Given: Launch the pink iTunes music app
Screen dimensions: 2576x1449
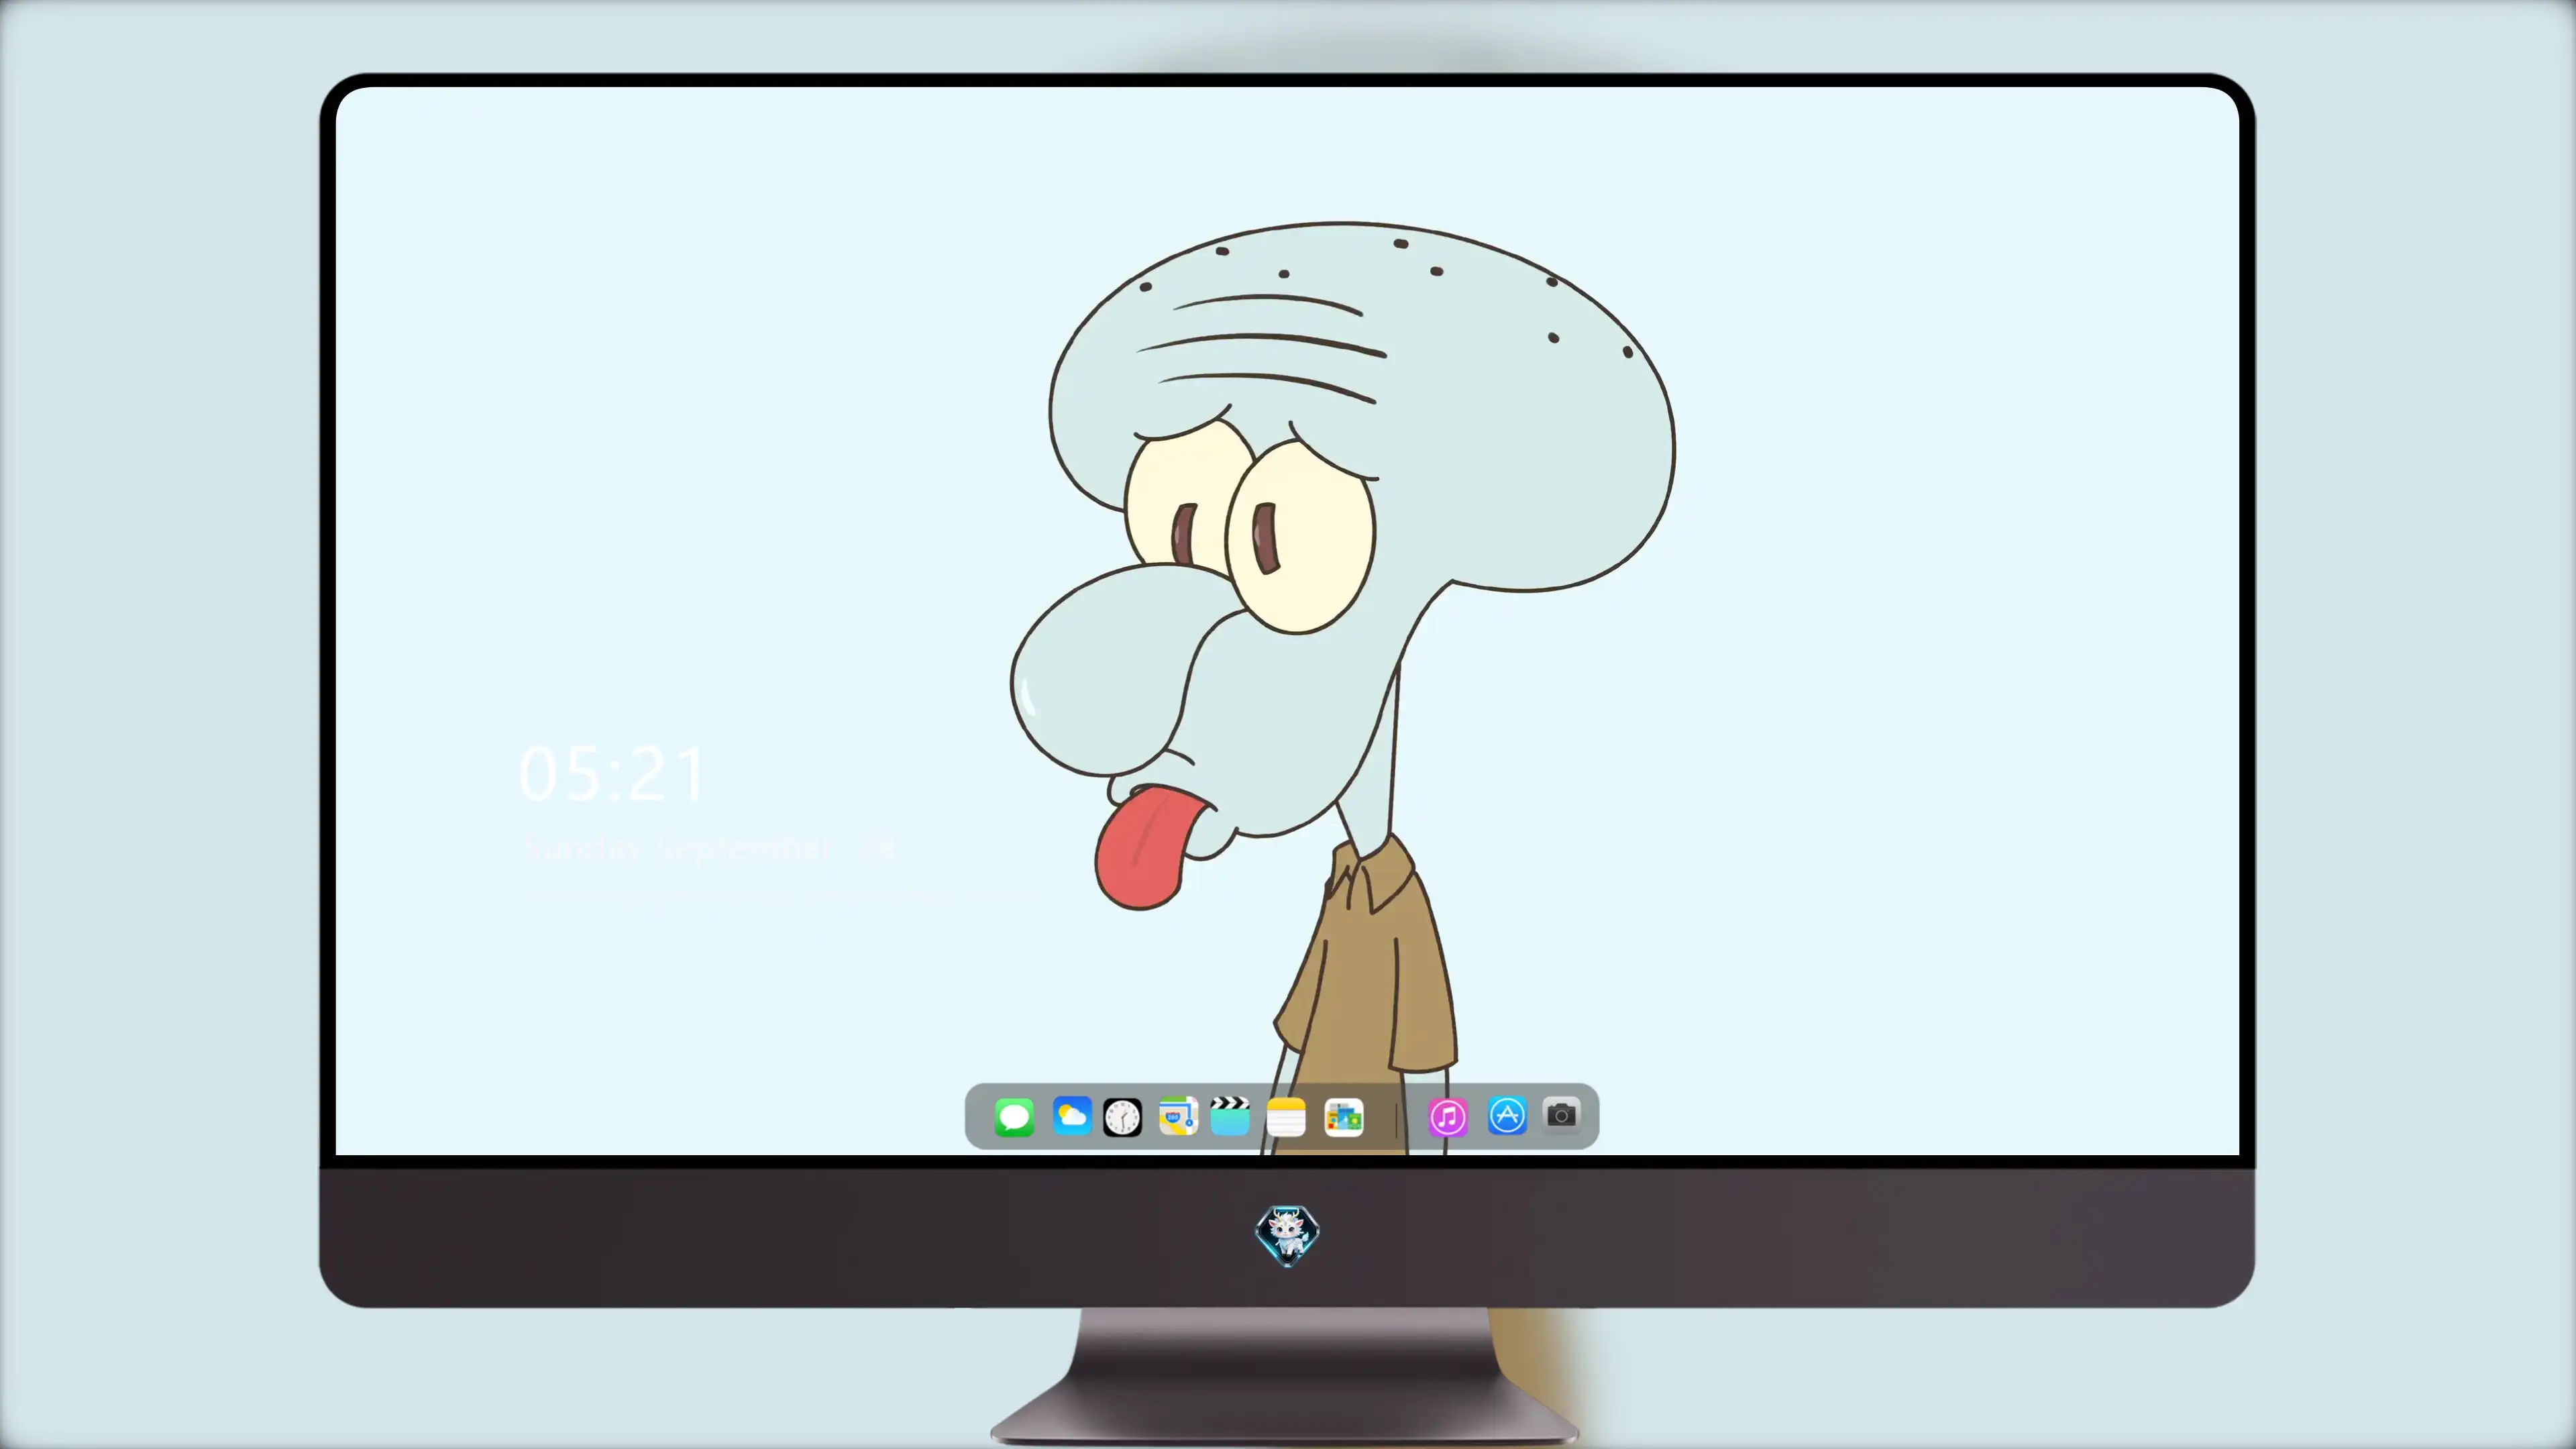Looking at the screenshot, I should pos(1448,1117).
